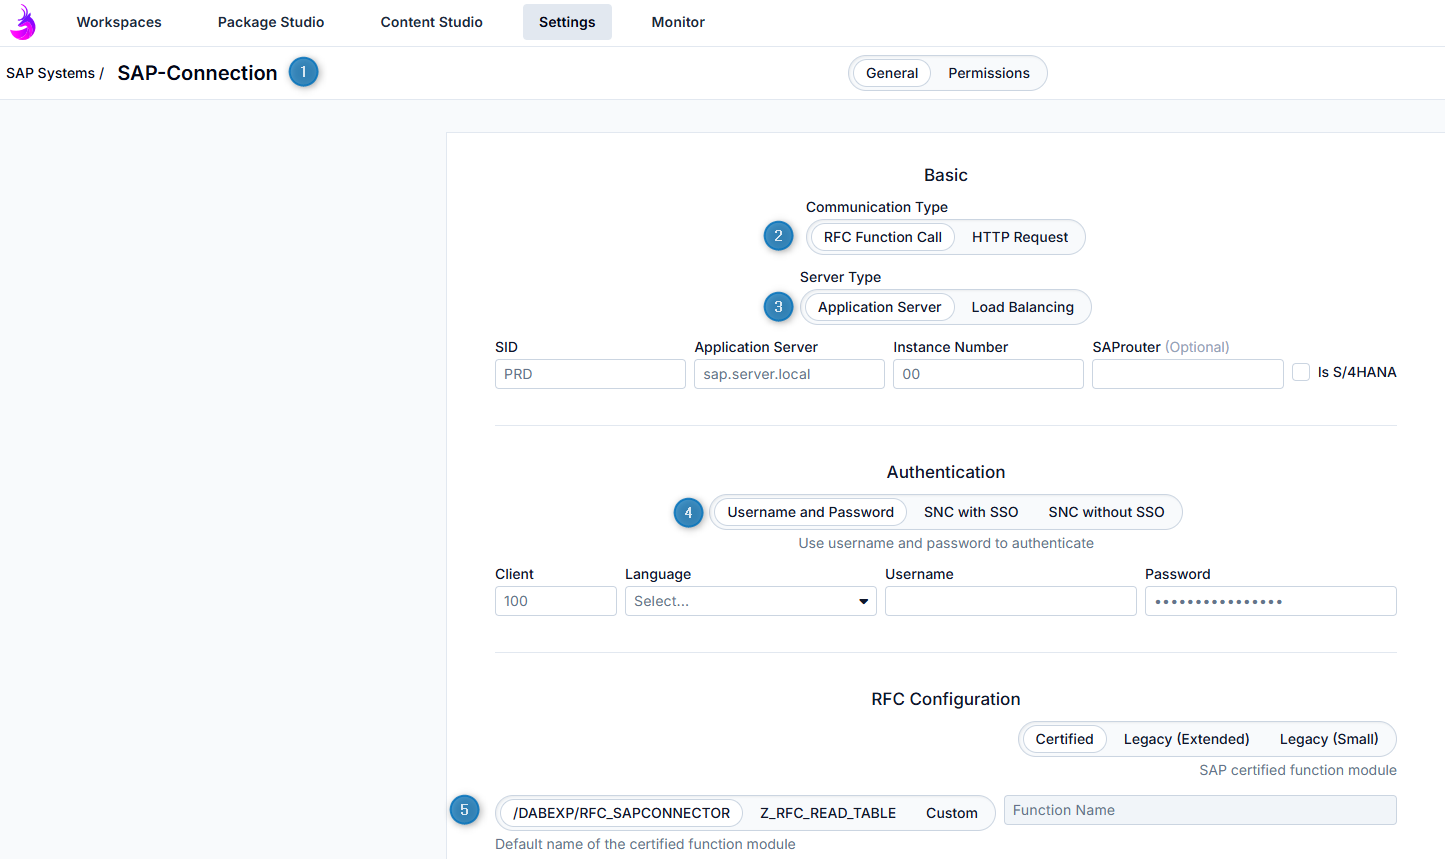Click badge 2 next to Communication Type
Image resolution: width=1445 pixels, height=859 pixels.
pos(778,236)
